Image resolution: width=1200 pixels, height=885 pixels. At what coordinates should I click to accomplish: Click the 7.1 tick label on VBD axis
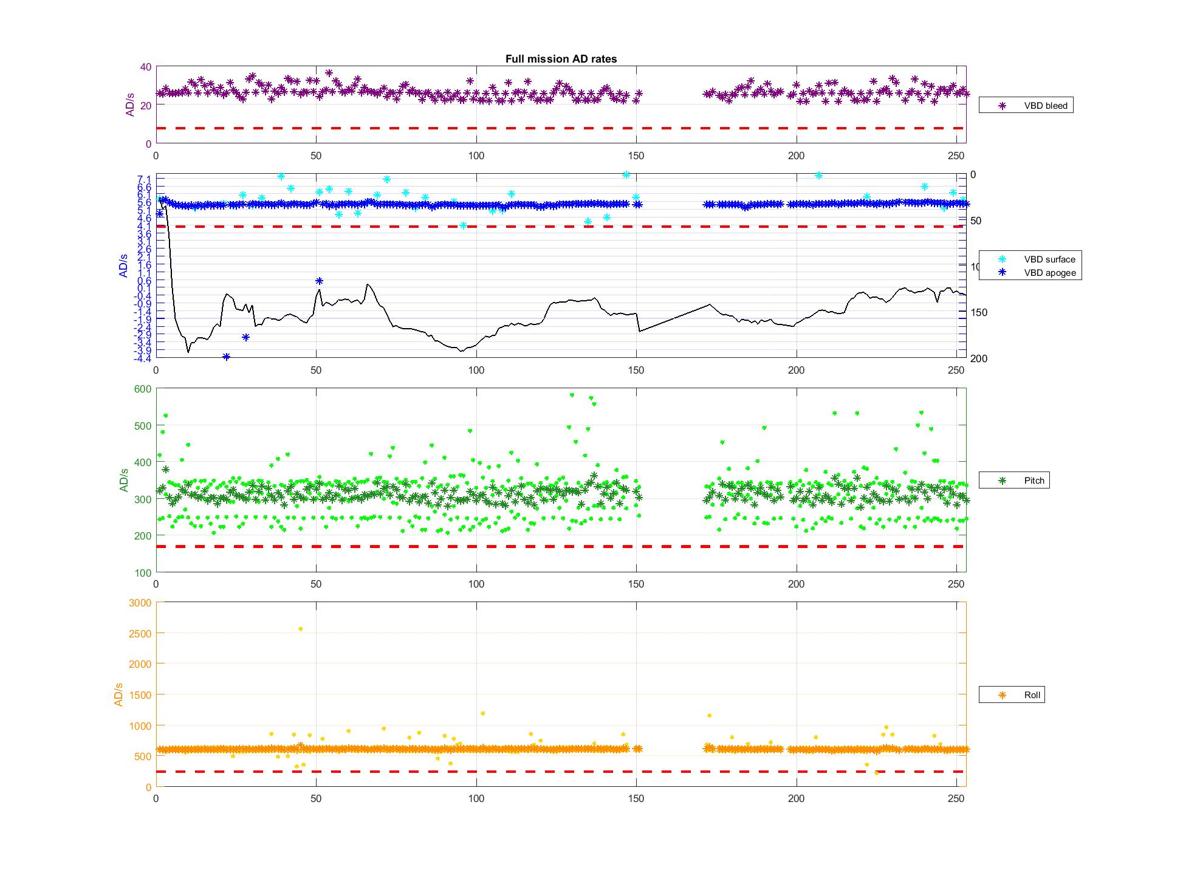coord(144,179)
